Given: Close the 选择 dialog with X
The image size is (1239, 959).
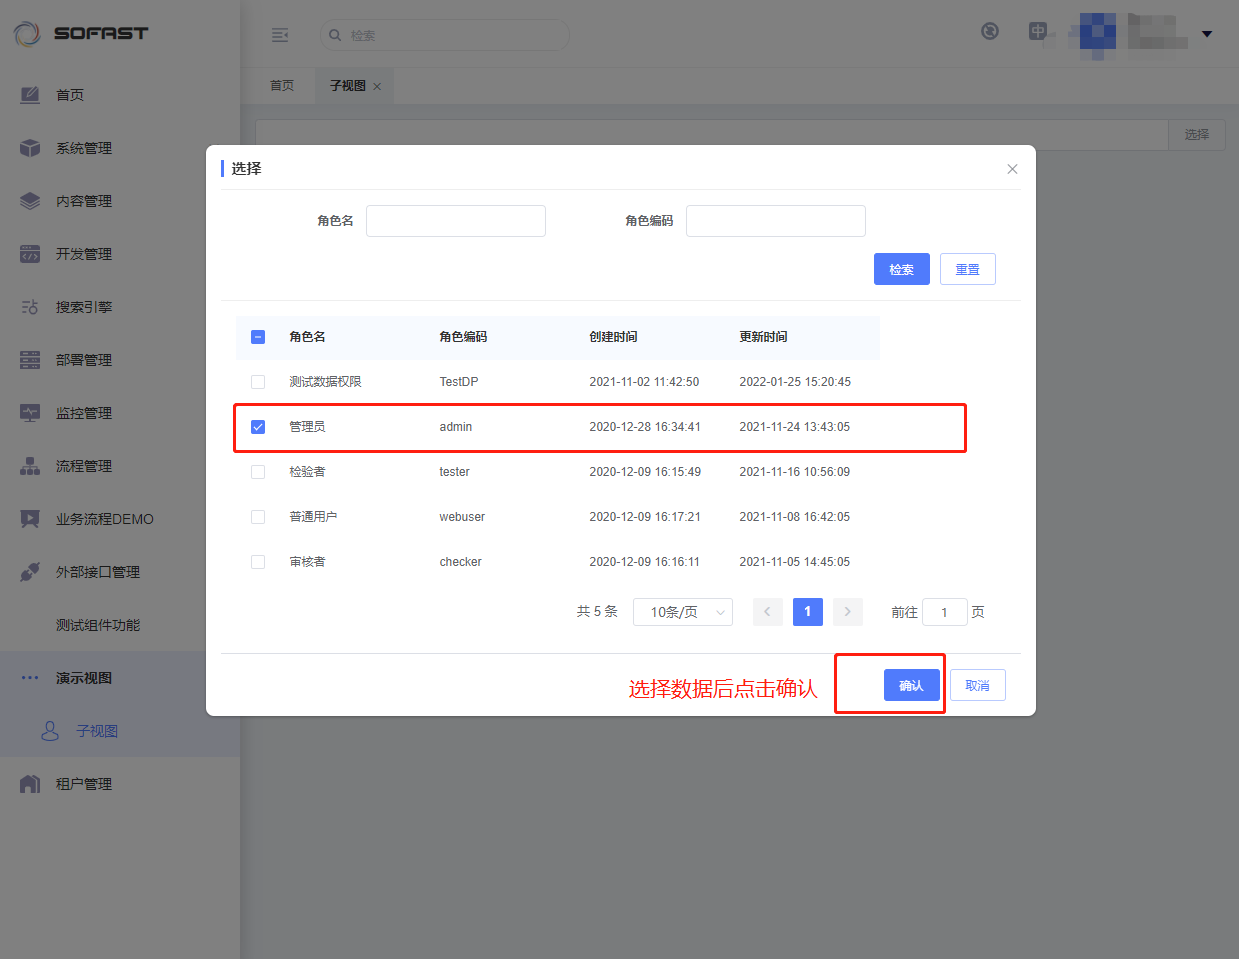Looking at the screenshot, I should click(x=1012, y=169).
